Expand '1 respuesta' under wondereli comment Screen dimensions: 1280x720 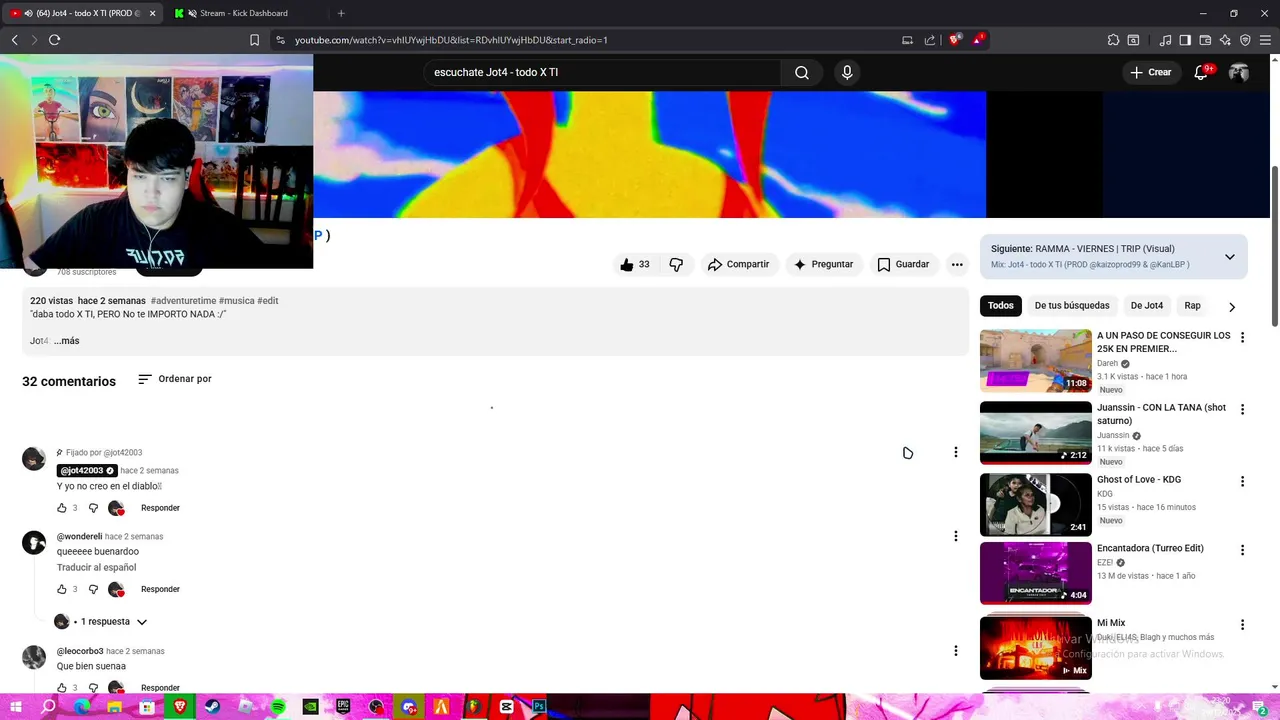tap(101, 622)
